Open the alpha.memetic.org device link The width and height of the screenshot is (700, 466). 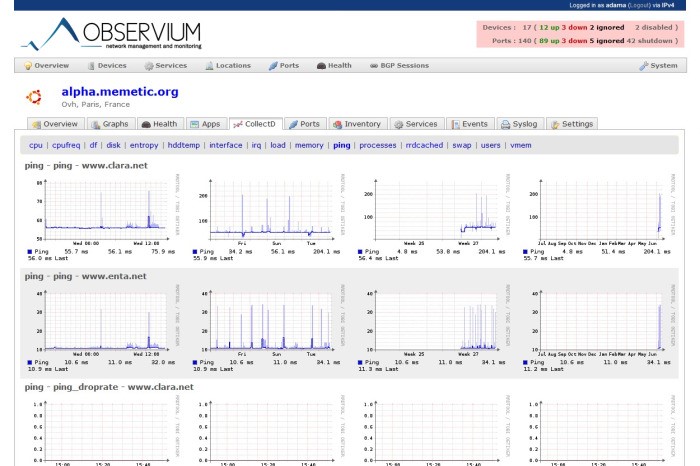119,92
